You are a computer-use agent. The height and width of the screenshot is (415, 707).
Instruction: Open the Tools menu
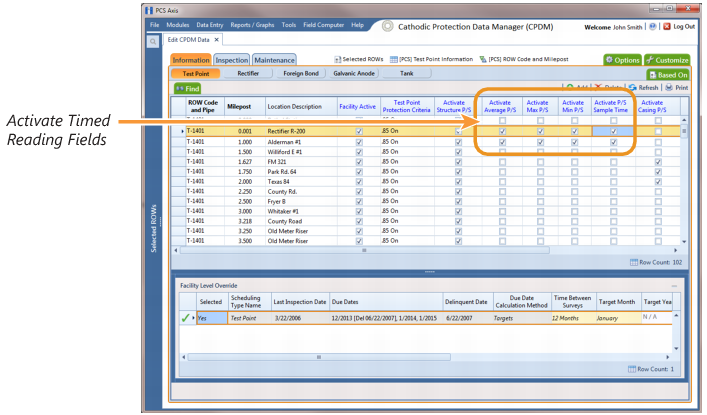289,25
